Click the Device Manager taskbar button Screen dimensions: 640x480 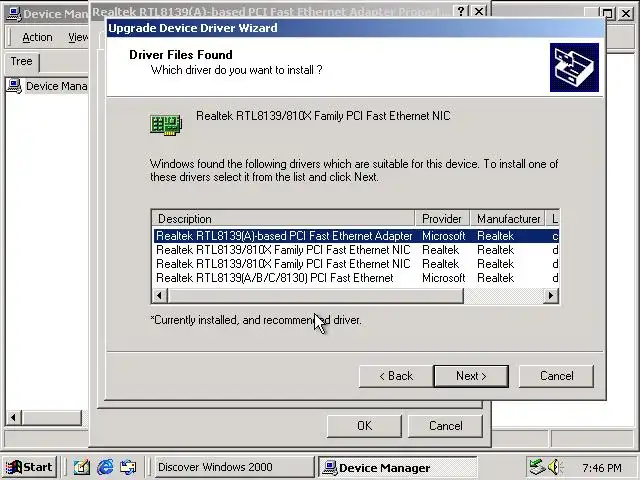point(398,467)
